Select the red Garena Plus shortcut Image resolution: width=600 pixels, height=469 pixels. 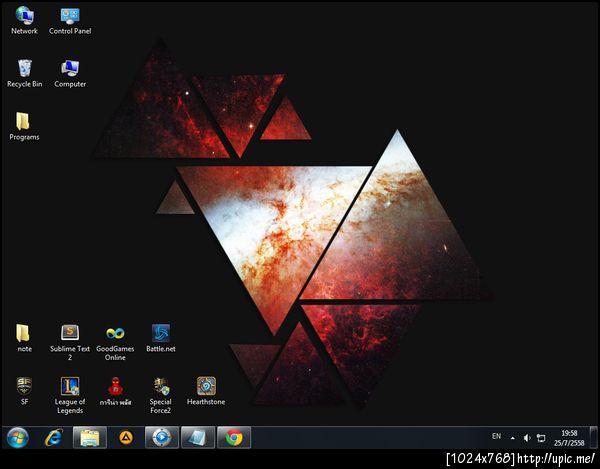[x=115, y=391]
